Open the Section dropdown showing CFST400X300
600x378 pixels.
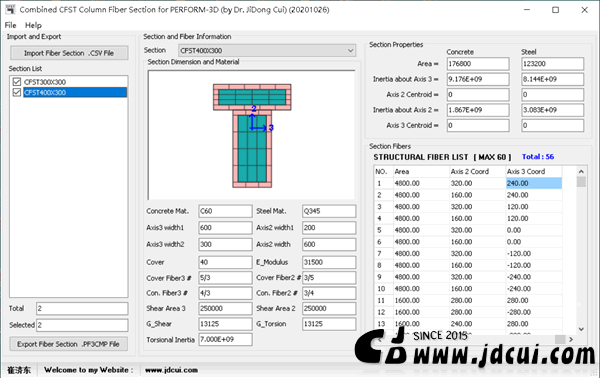pos(267,51)
